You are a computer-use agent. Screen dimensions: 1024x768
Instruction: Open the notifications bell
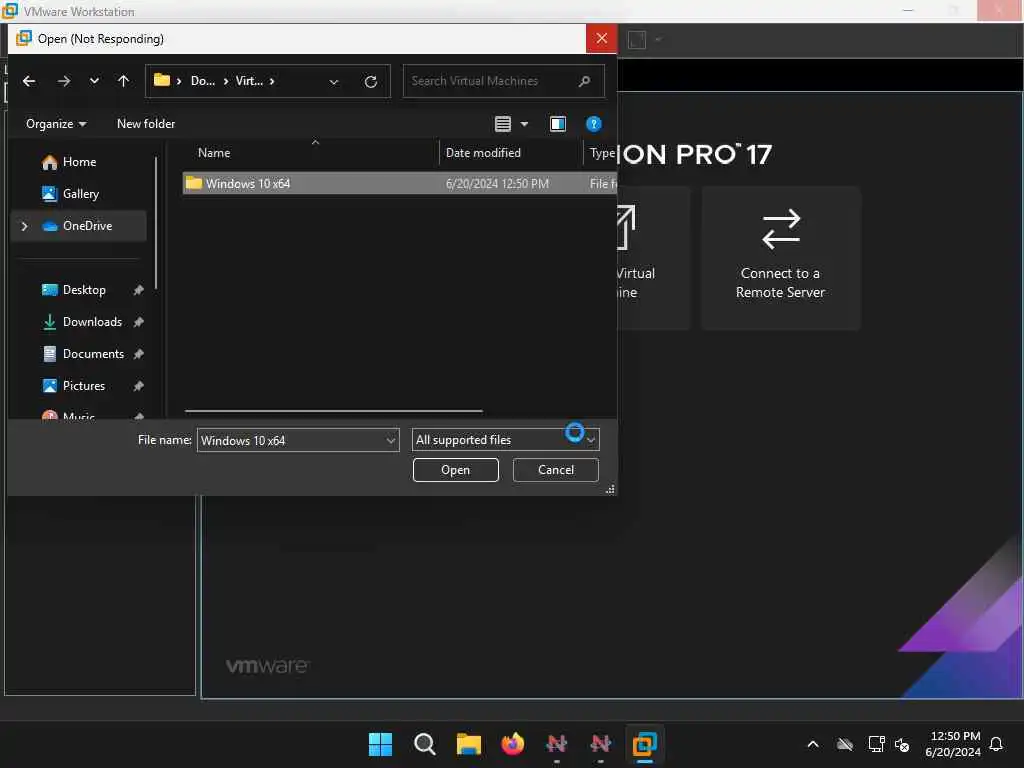[x=997, y=744]
